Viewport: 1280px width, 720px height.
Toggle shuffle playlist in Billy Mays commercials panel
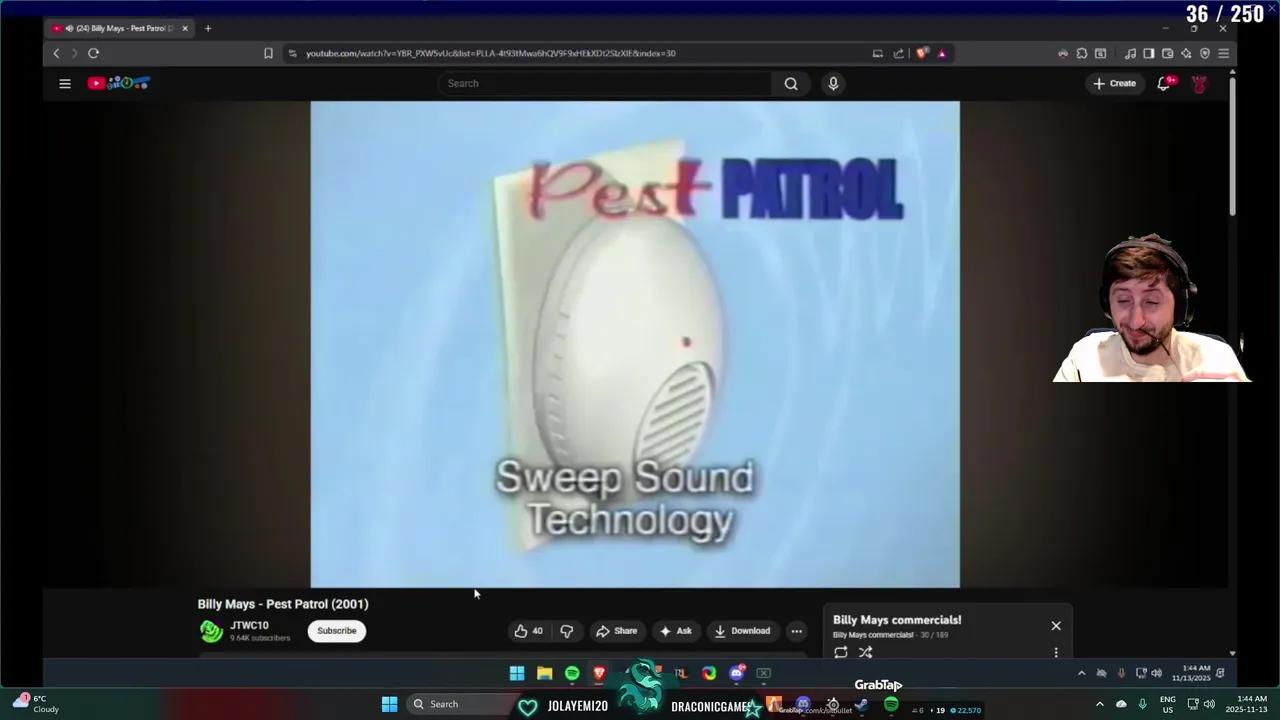point(866,653)
